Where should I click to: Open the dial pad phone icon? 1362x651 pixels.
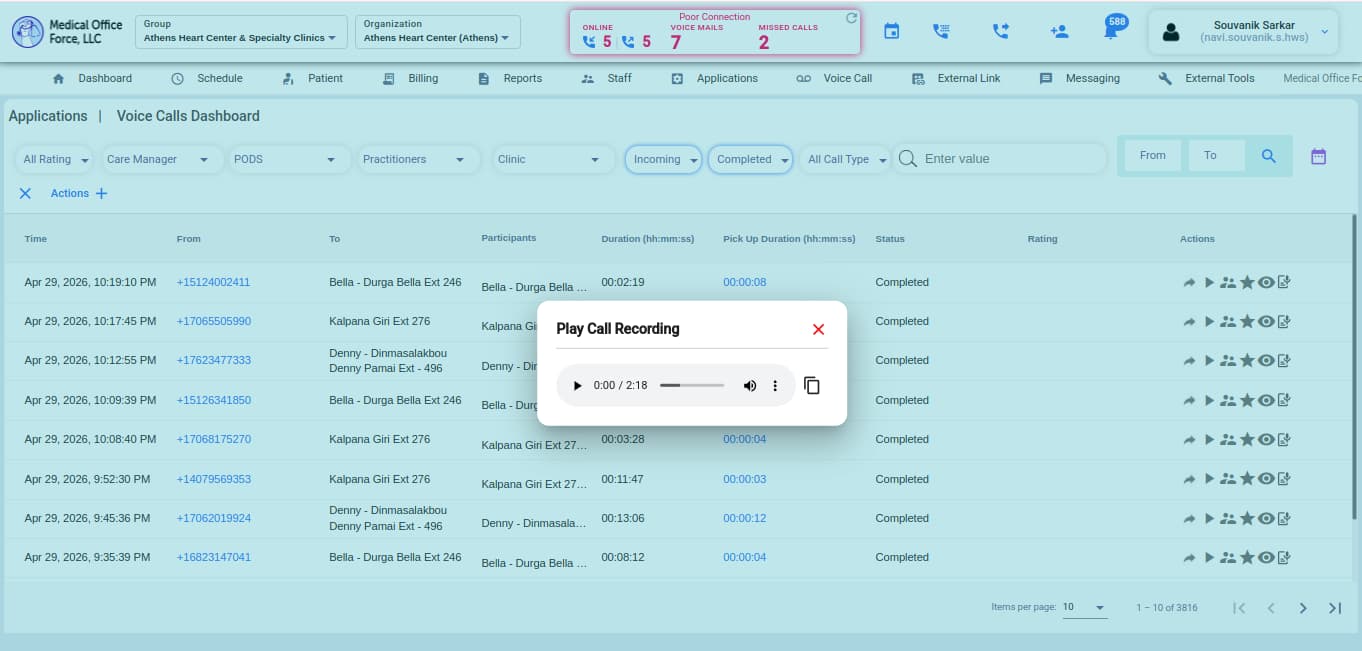941,32
